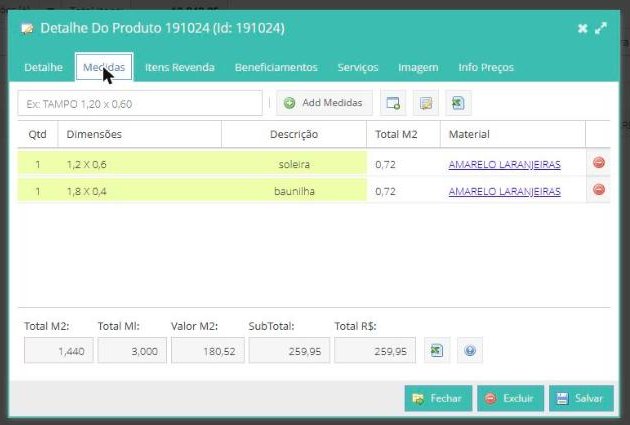Click the Qtd column header

point(37,134)
